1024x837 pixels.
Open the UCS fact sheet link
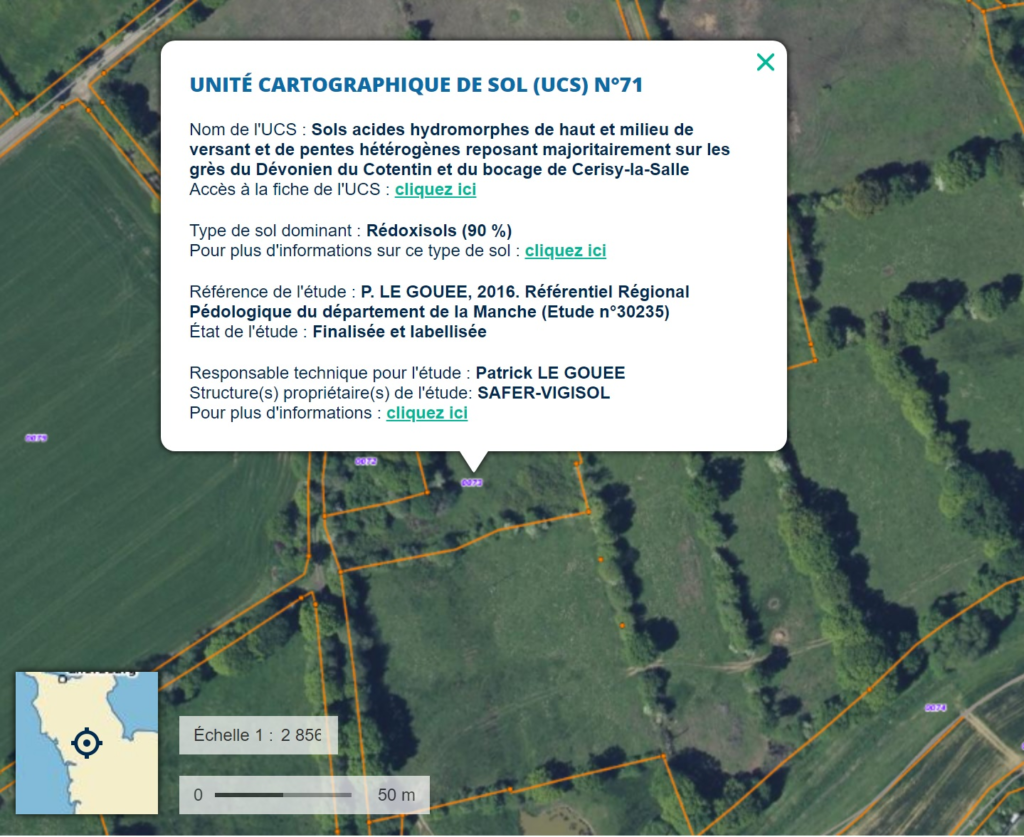tap(435, 190)
